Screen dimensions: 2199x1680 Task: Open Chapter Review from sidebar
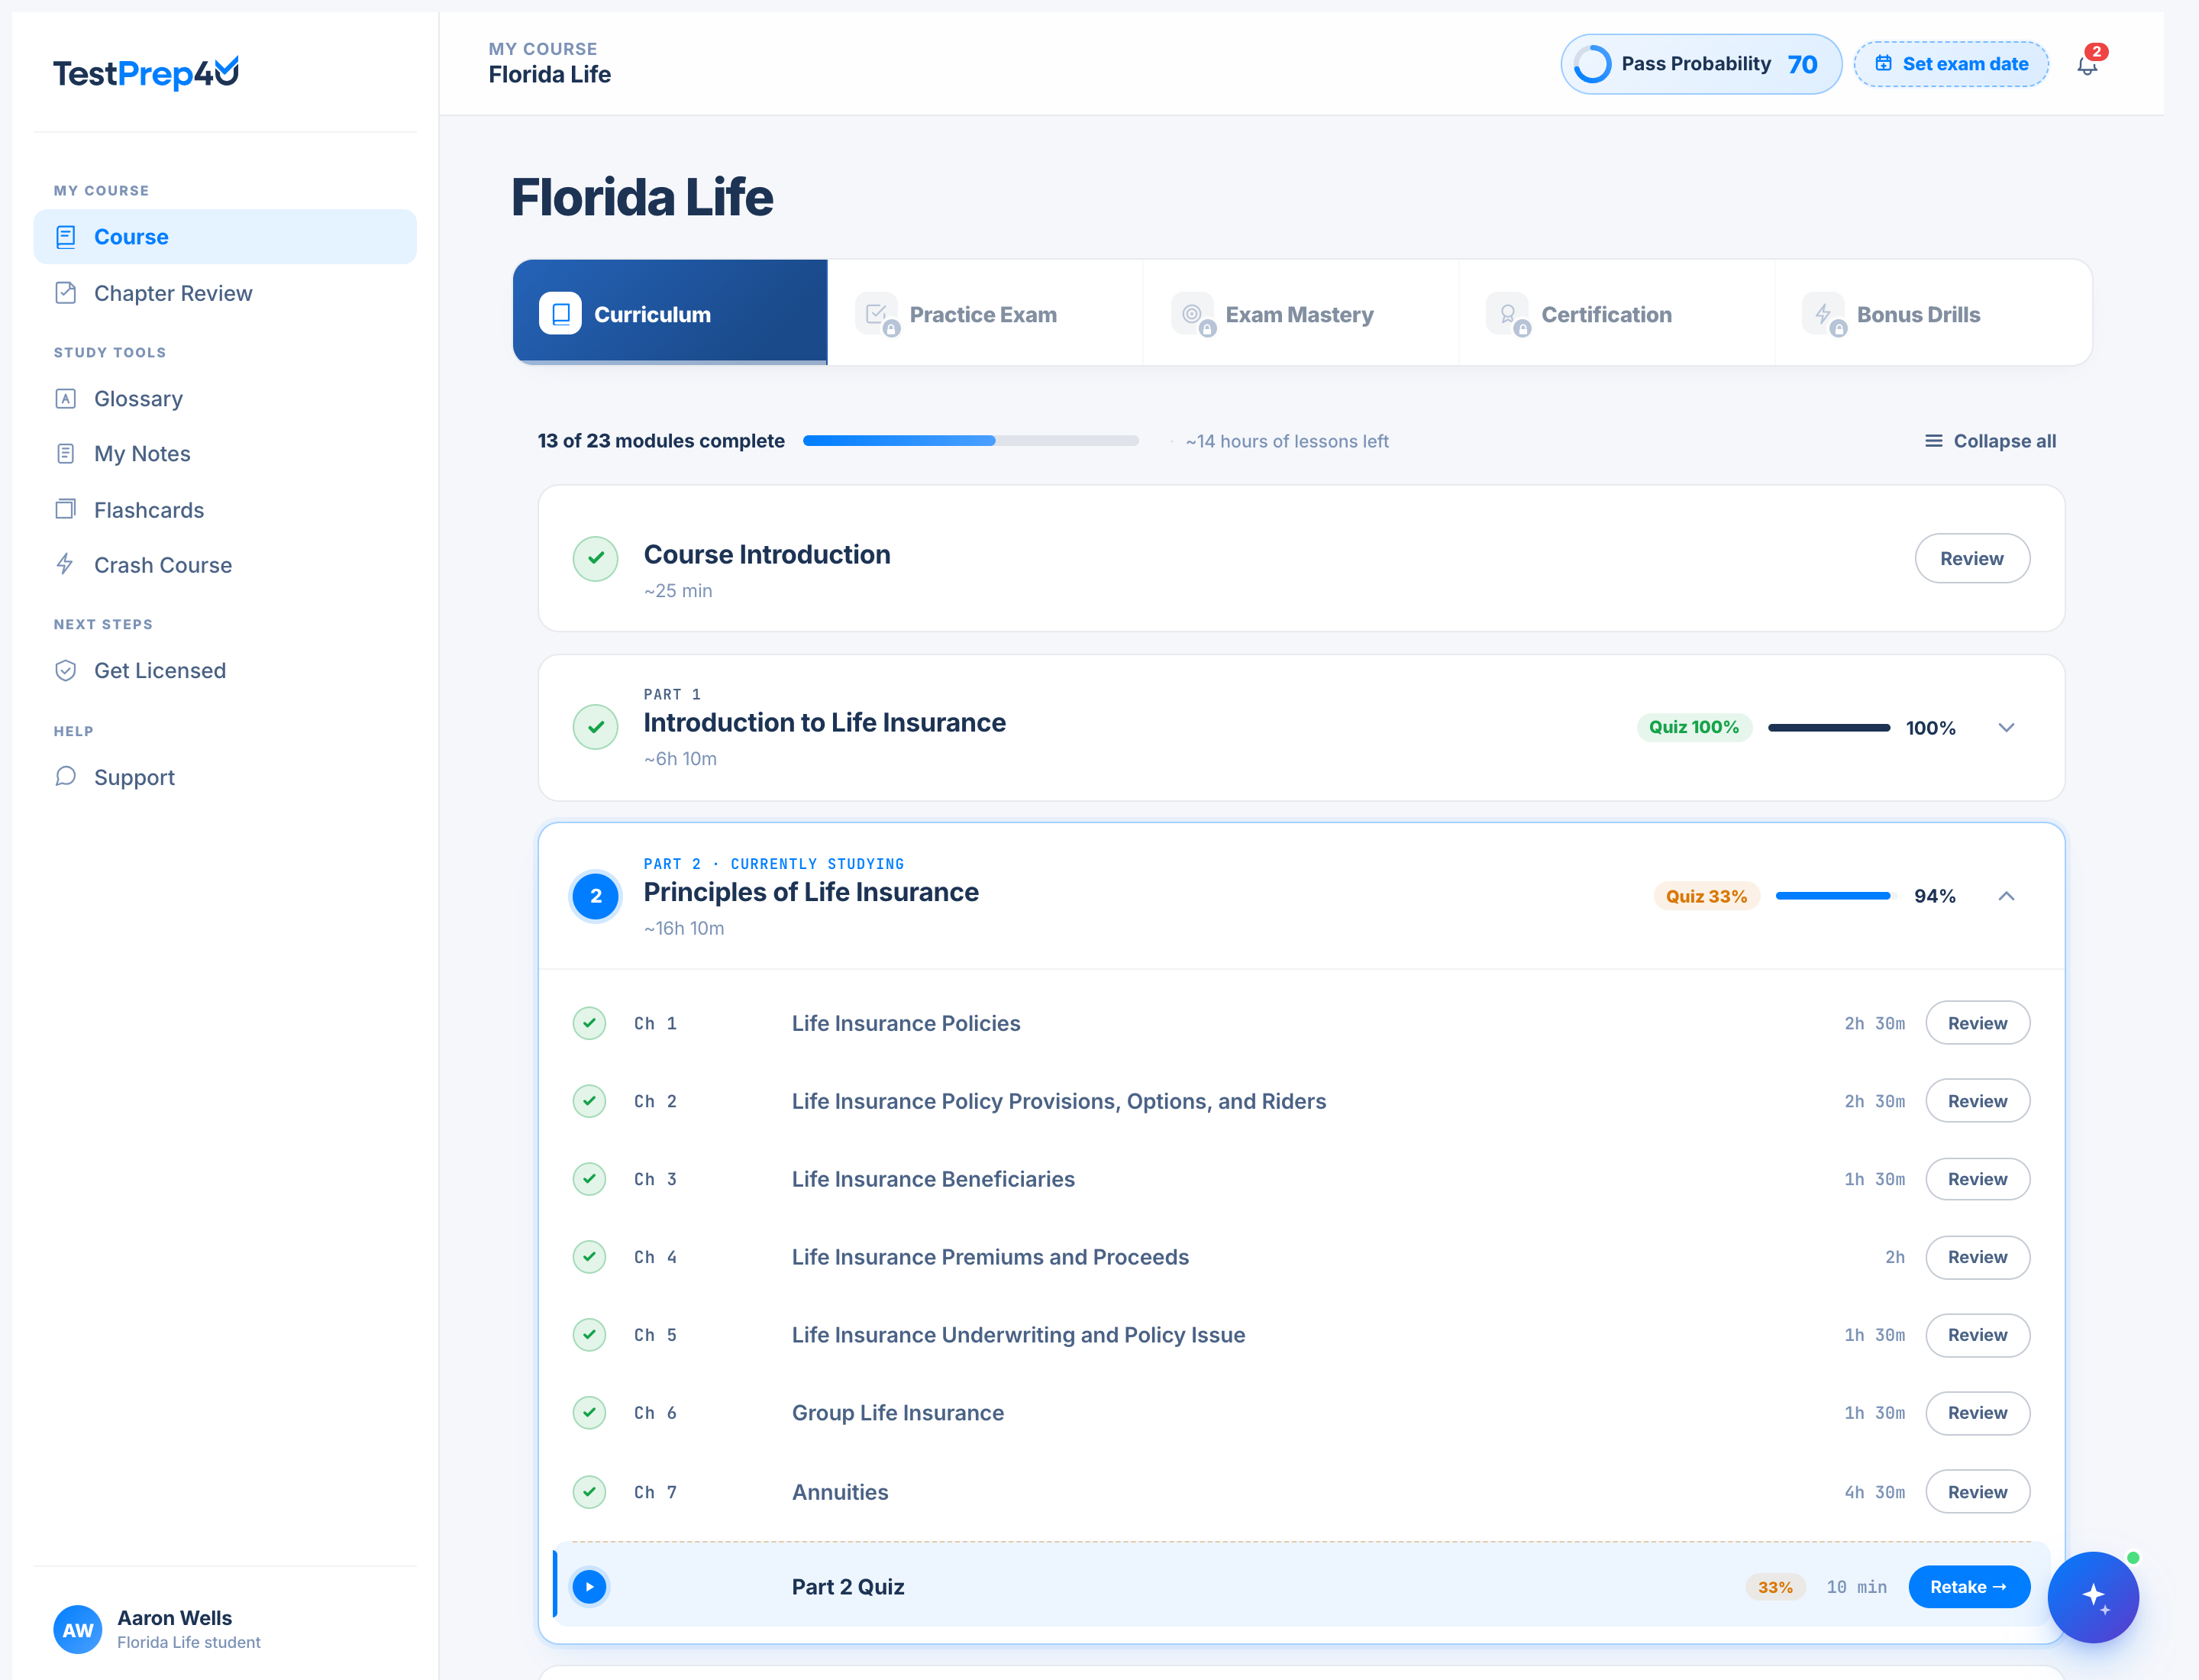[x=225, y=293]
